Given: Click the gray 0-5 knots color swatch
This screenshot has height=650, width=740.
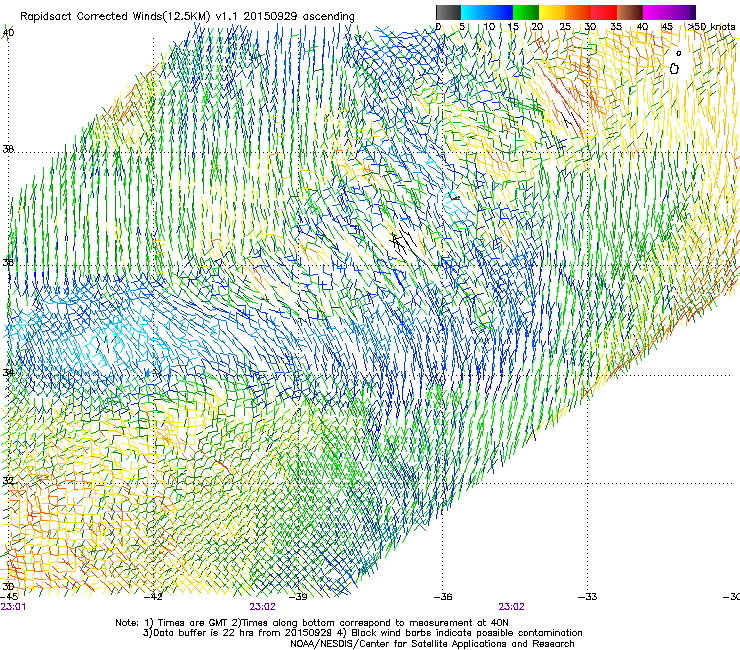Looking at the screenshot, I should pyautogui.click(x=448, y=12).
